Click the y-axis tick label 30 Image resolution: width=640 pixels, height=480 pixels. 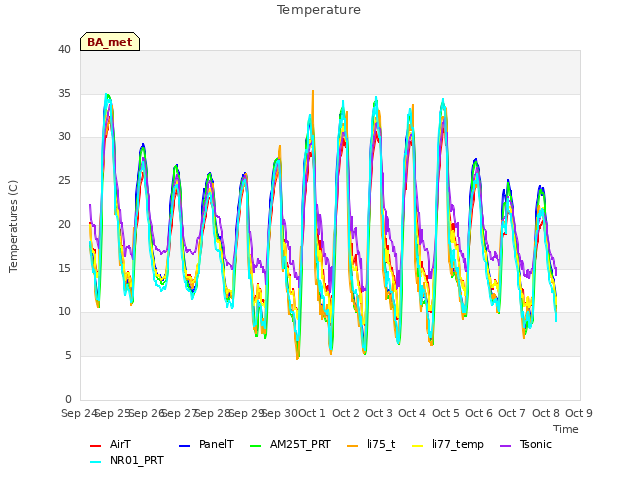pos(64,137)
